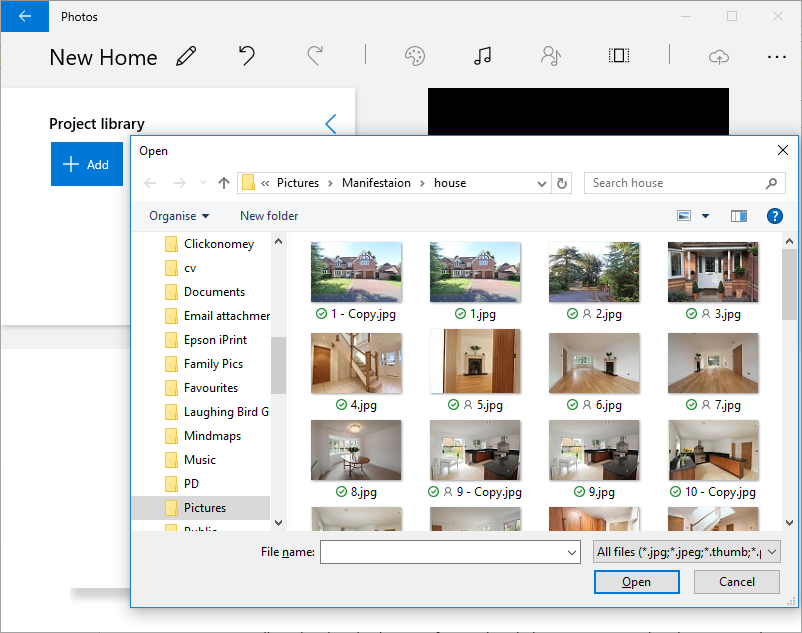The width and height of the screenshot is (802, 633).
Task: Refresh the house folder view
Action: point(562,184)
